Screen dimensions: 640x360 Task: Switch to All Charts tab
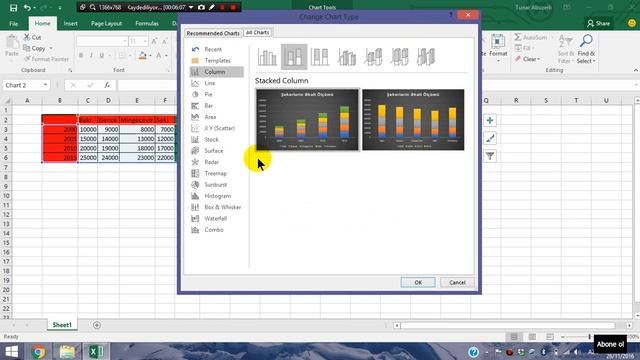click(258, 33)
